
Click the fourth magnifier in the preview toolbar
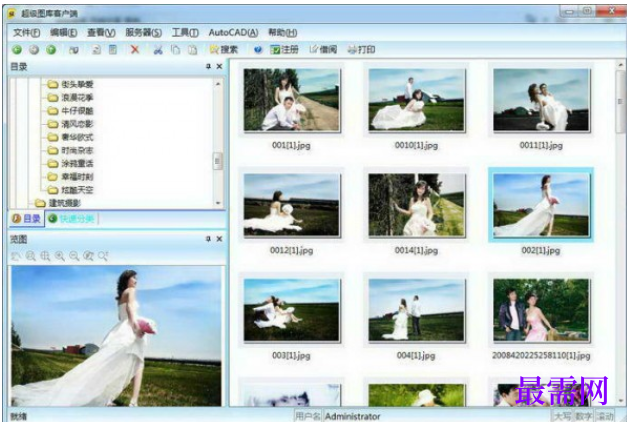click(60, 256)
